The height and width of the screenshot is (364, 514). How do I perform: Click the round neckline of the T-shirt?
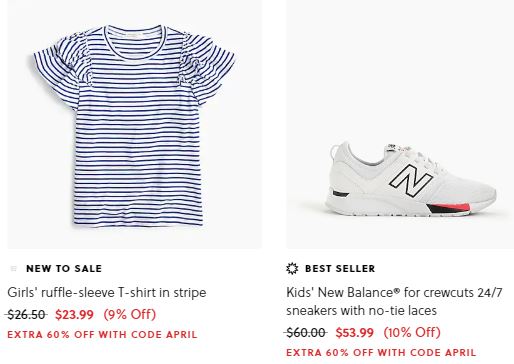coord(135,43)
